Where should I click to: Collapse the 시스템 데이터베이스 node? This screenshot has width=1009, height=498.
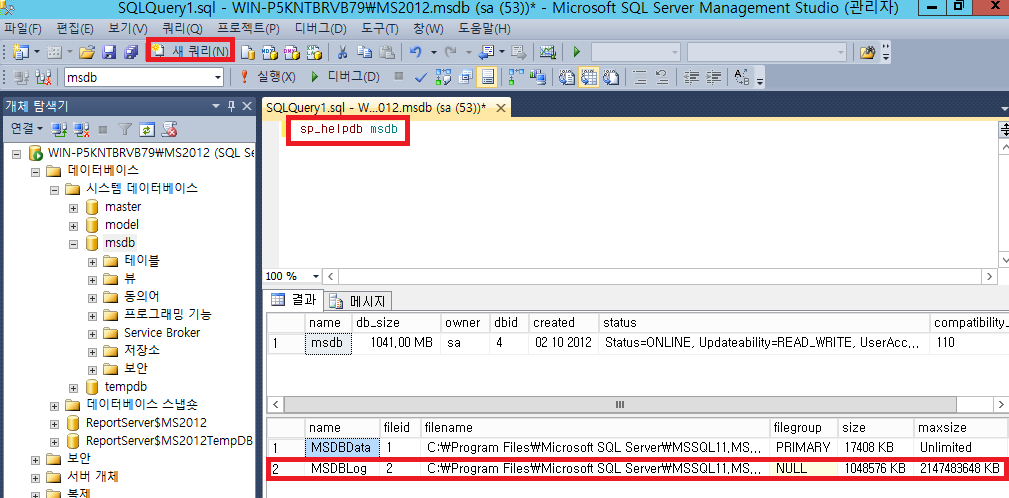point(55,190)
